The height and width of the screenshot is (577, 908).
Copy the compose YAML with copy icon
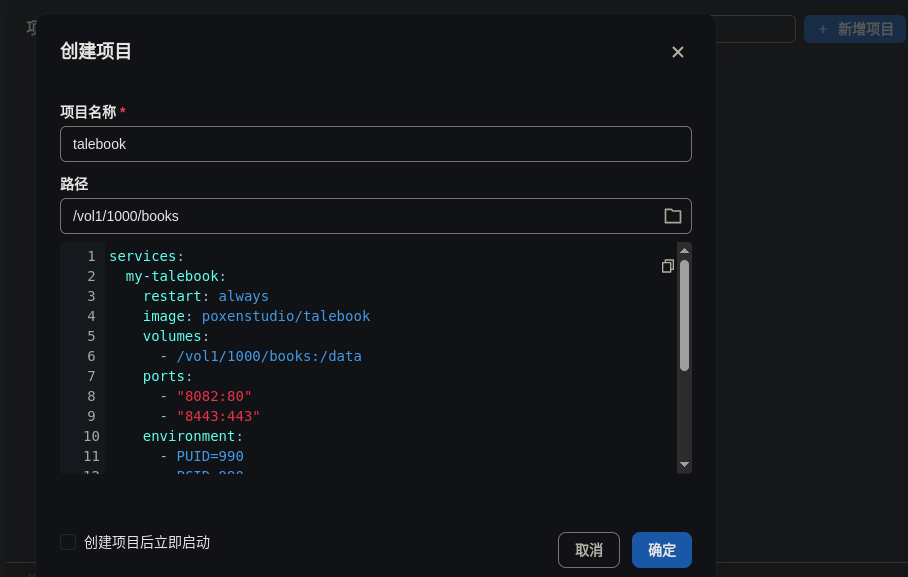[668, 266]
